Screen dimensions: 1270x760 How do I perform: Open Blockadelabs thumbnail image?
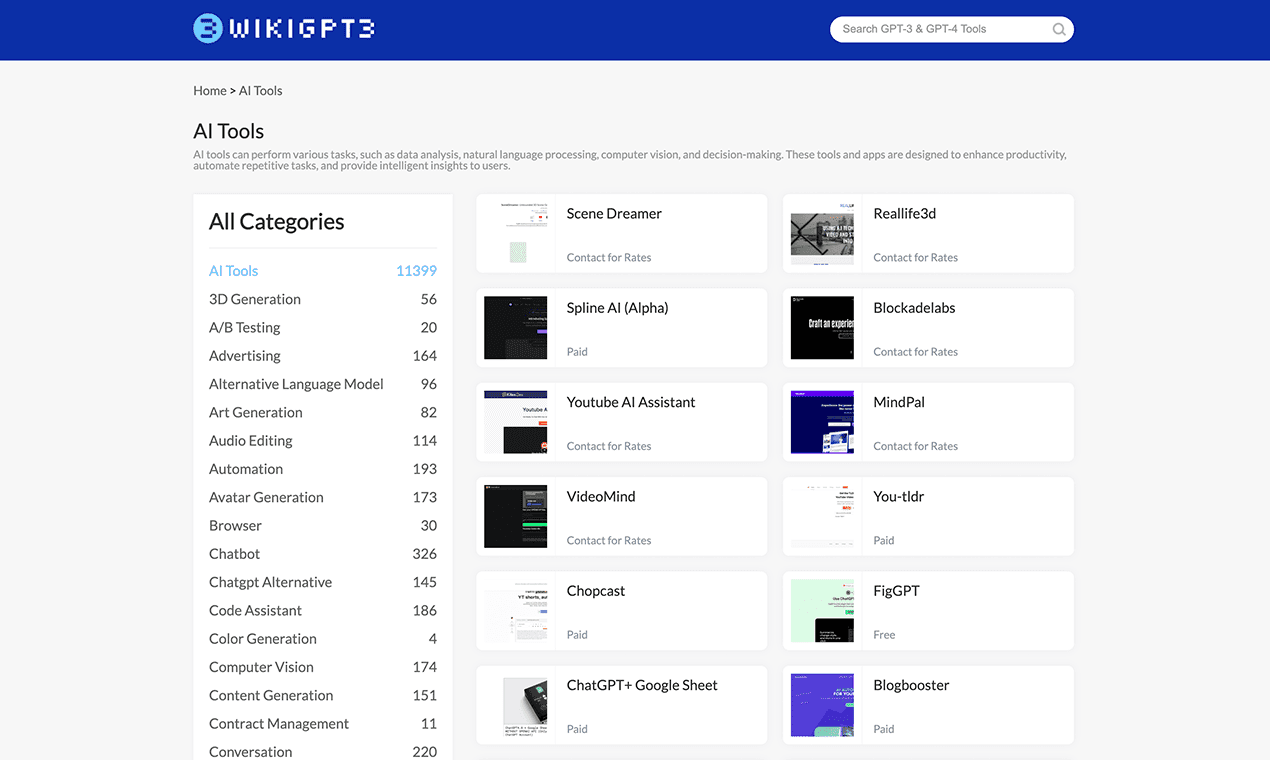point(822,328)
